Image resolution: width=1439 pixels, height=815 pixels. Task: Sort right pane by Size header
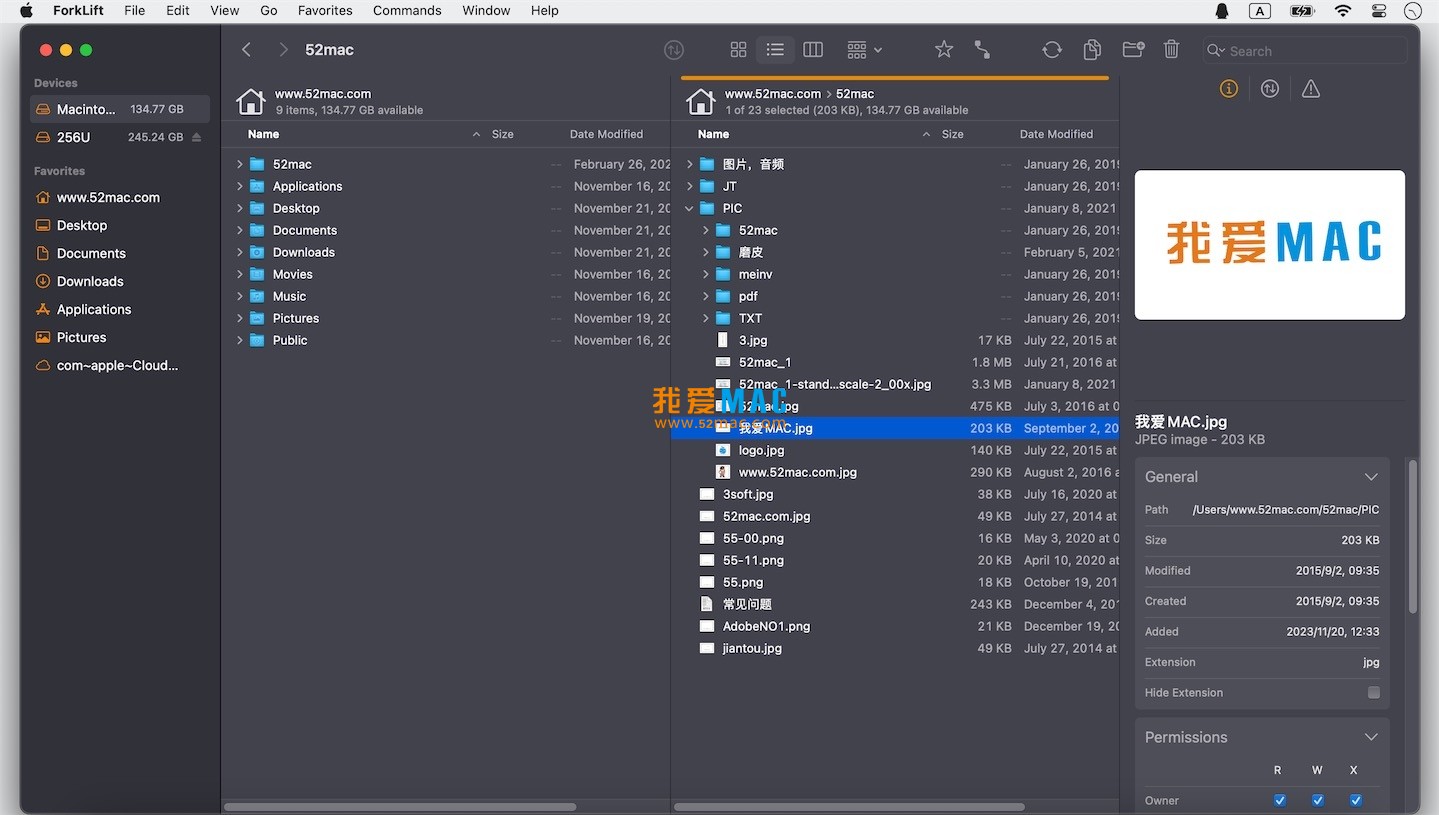click(953, 134)
